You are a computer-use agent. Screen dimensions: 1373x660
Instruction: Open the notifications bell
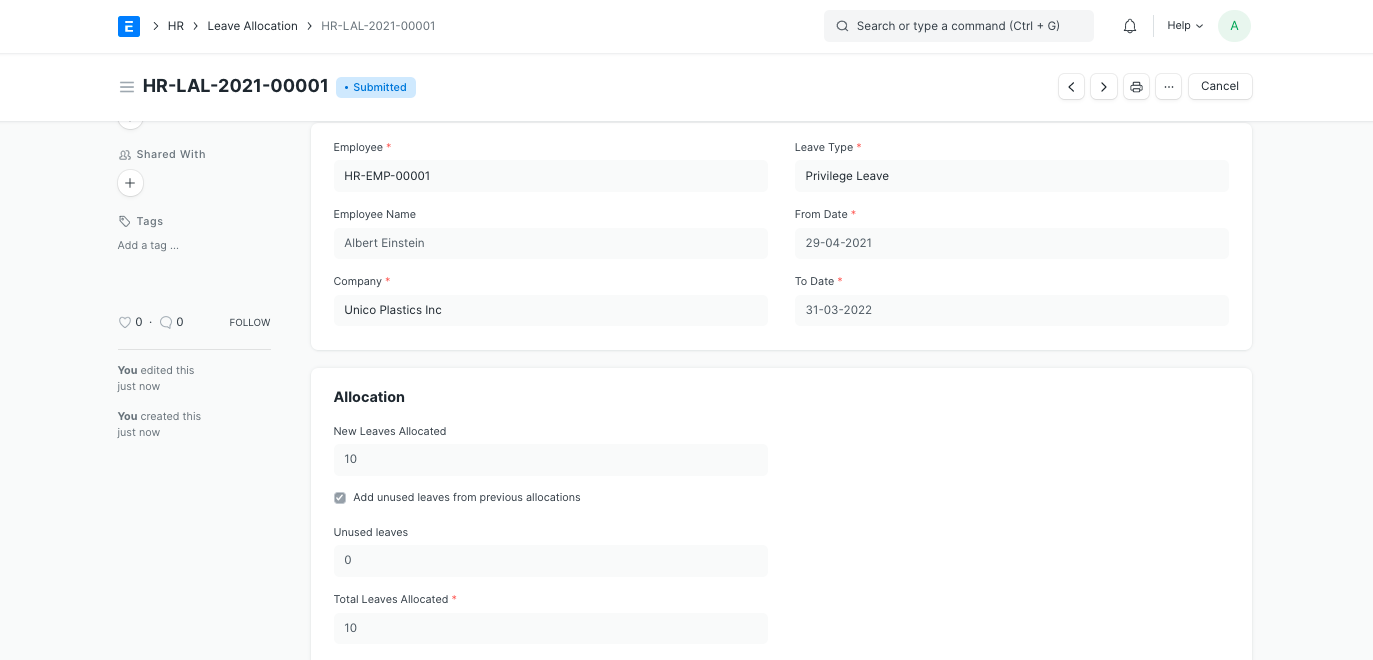click(x=1130, y=26)
